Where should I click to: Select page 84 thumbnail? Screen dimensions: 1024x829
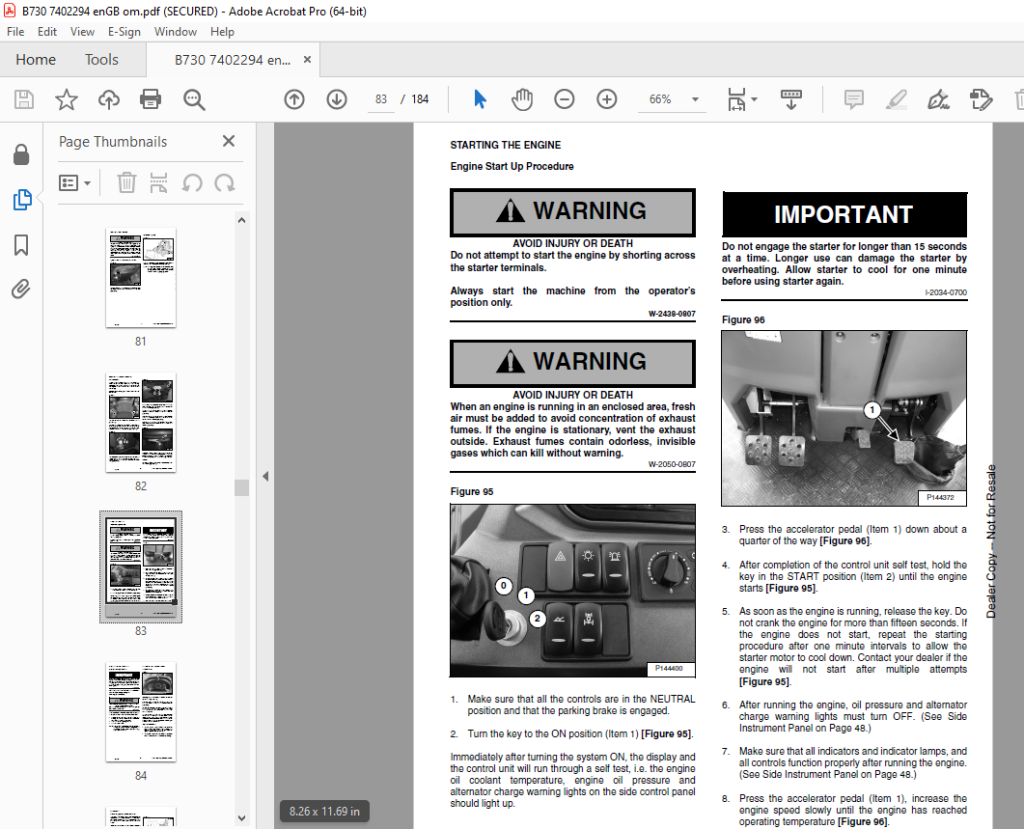140,712
